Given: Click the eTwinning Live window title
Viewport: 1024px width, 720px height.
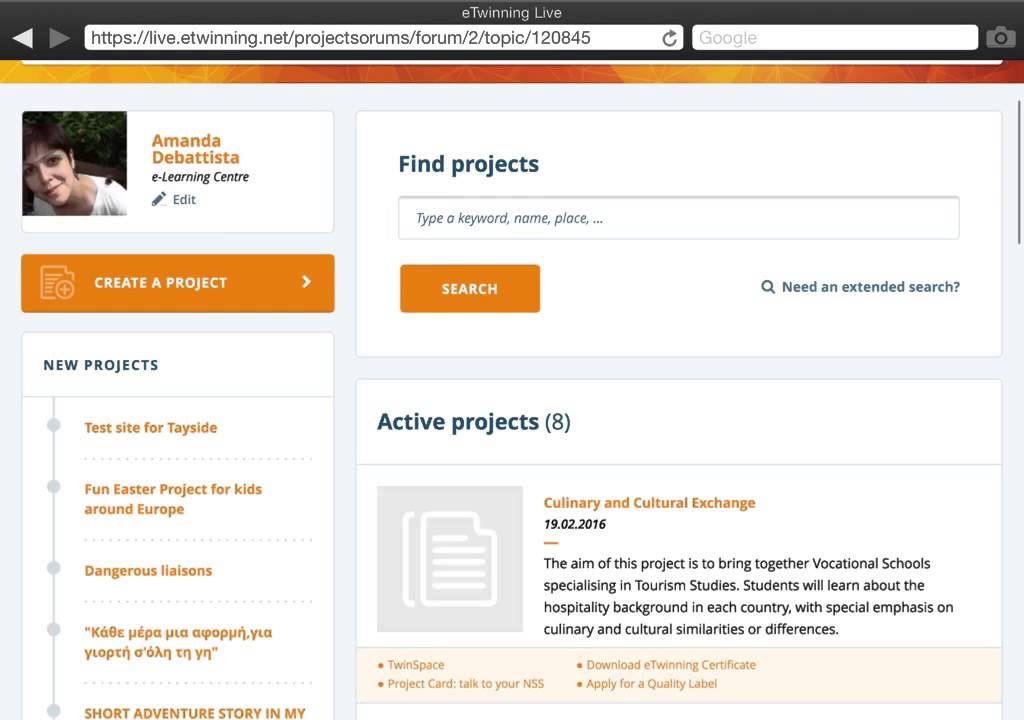Looking at the screenshot, I should (x=512, y=12).
